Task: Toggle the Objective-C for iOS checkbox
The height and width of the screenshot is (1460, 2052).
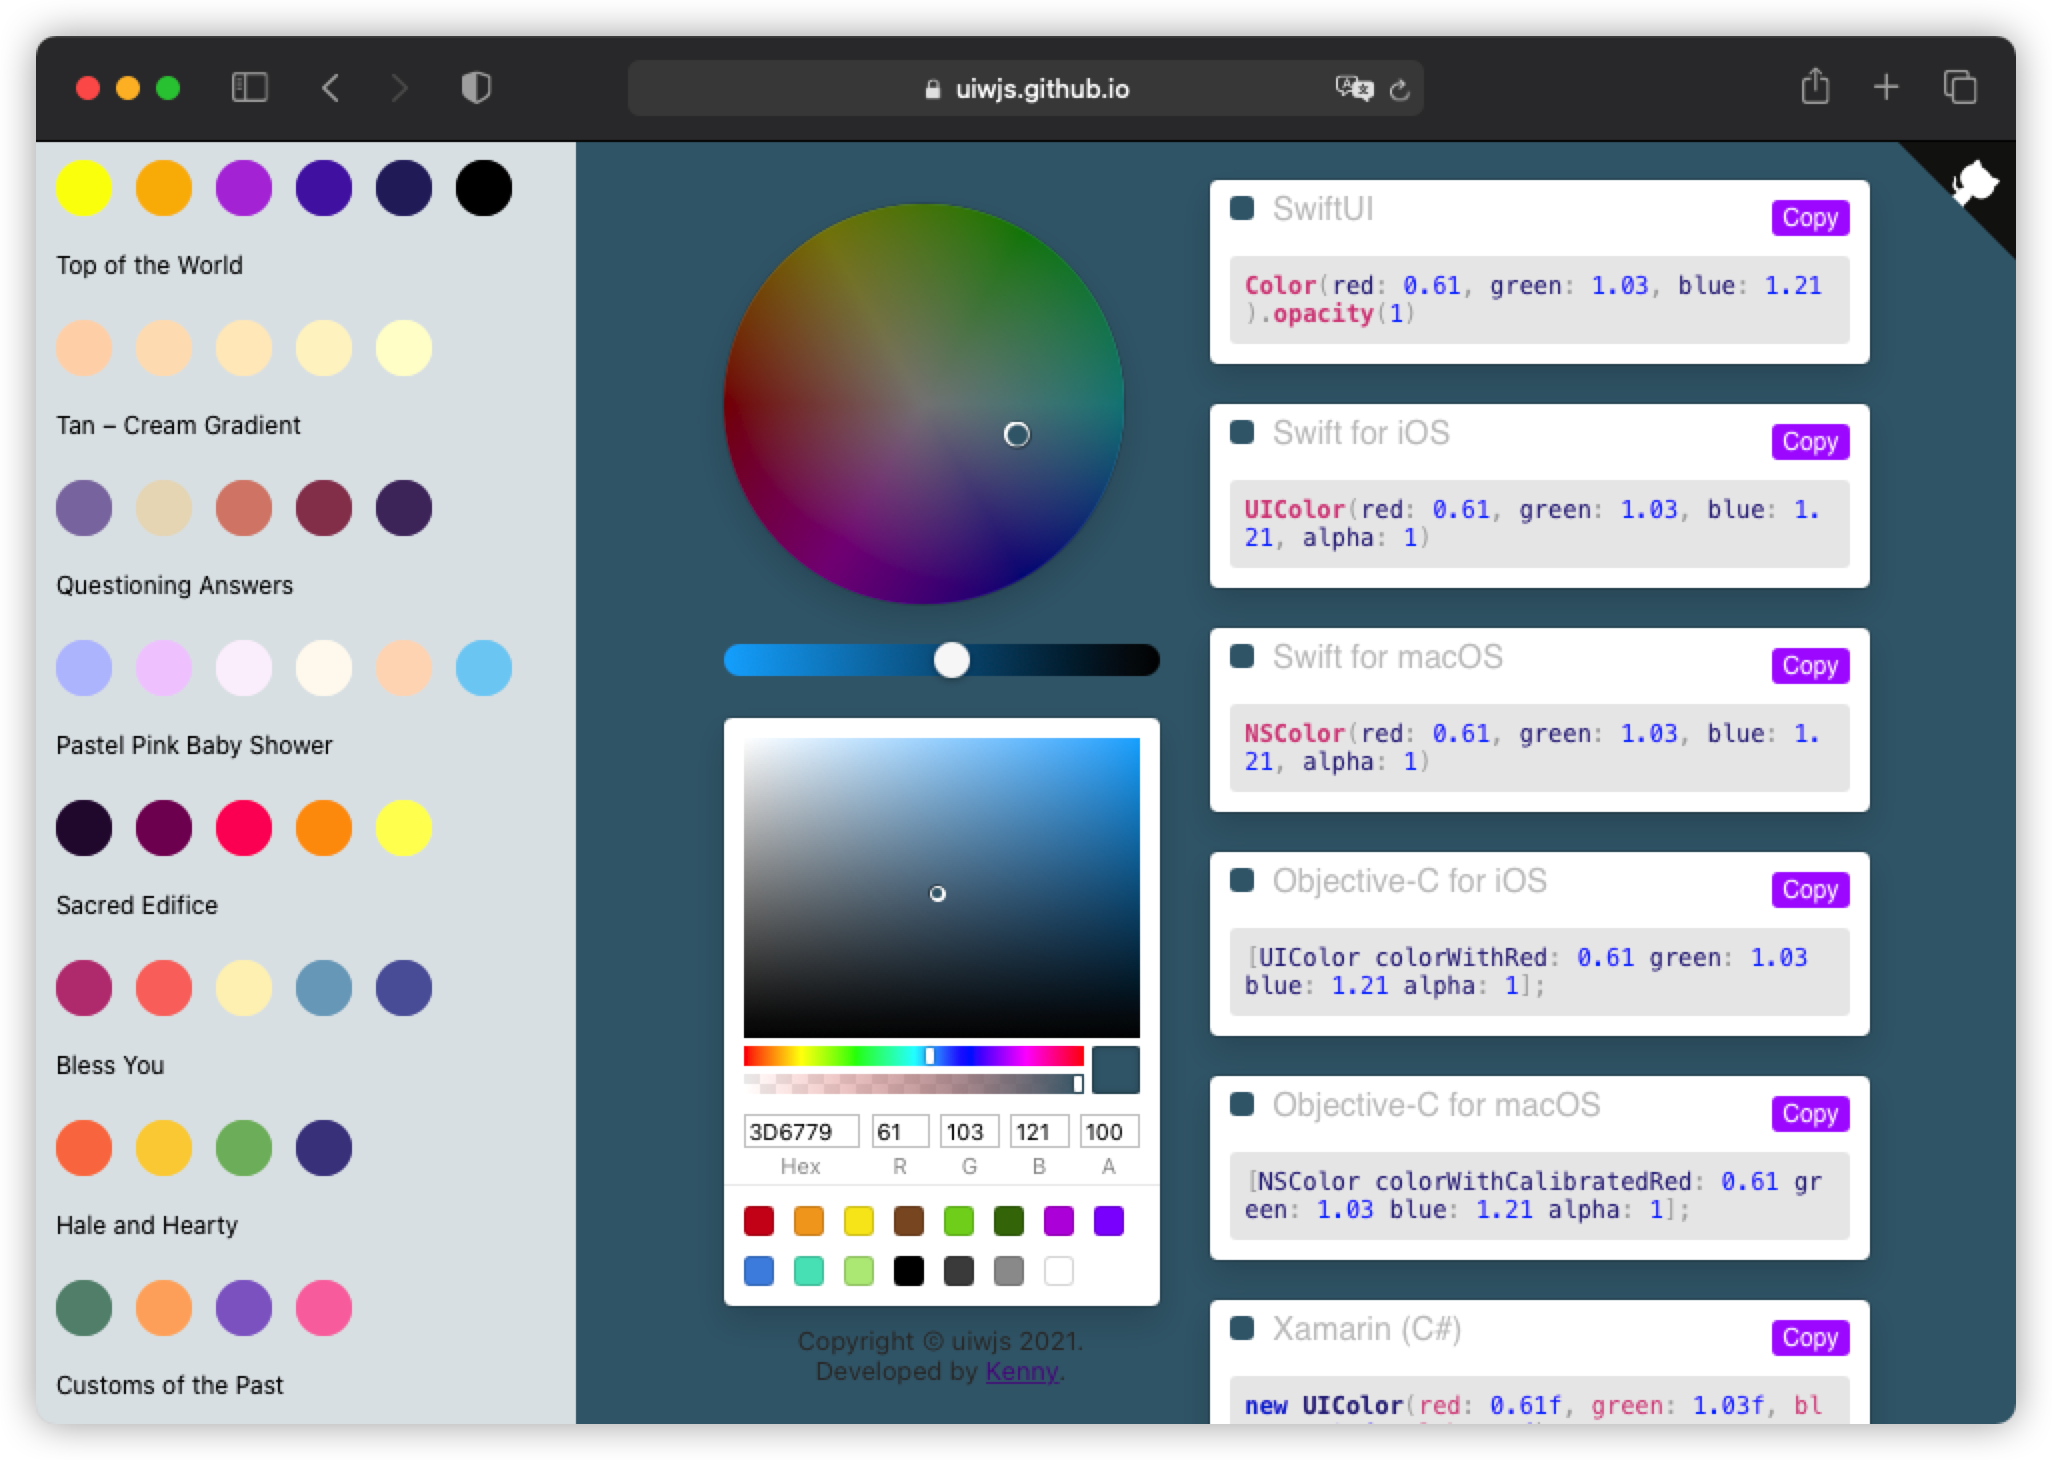Action: coord(1242,881)
